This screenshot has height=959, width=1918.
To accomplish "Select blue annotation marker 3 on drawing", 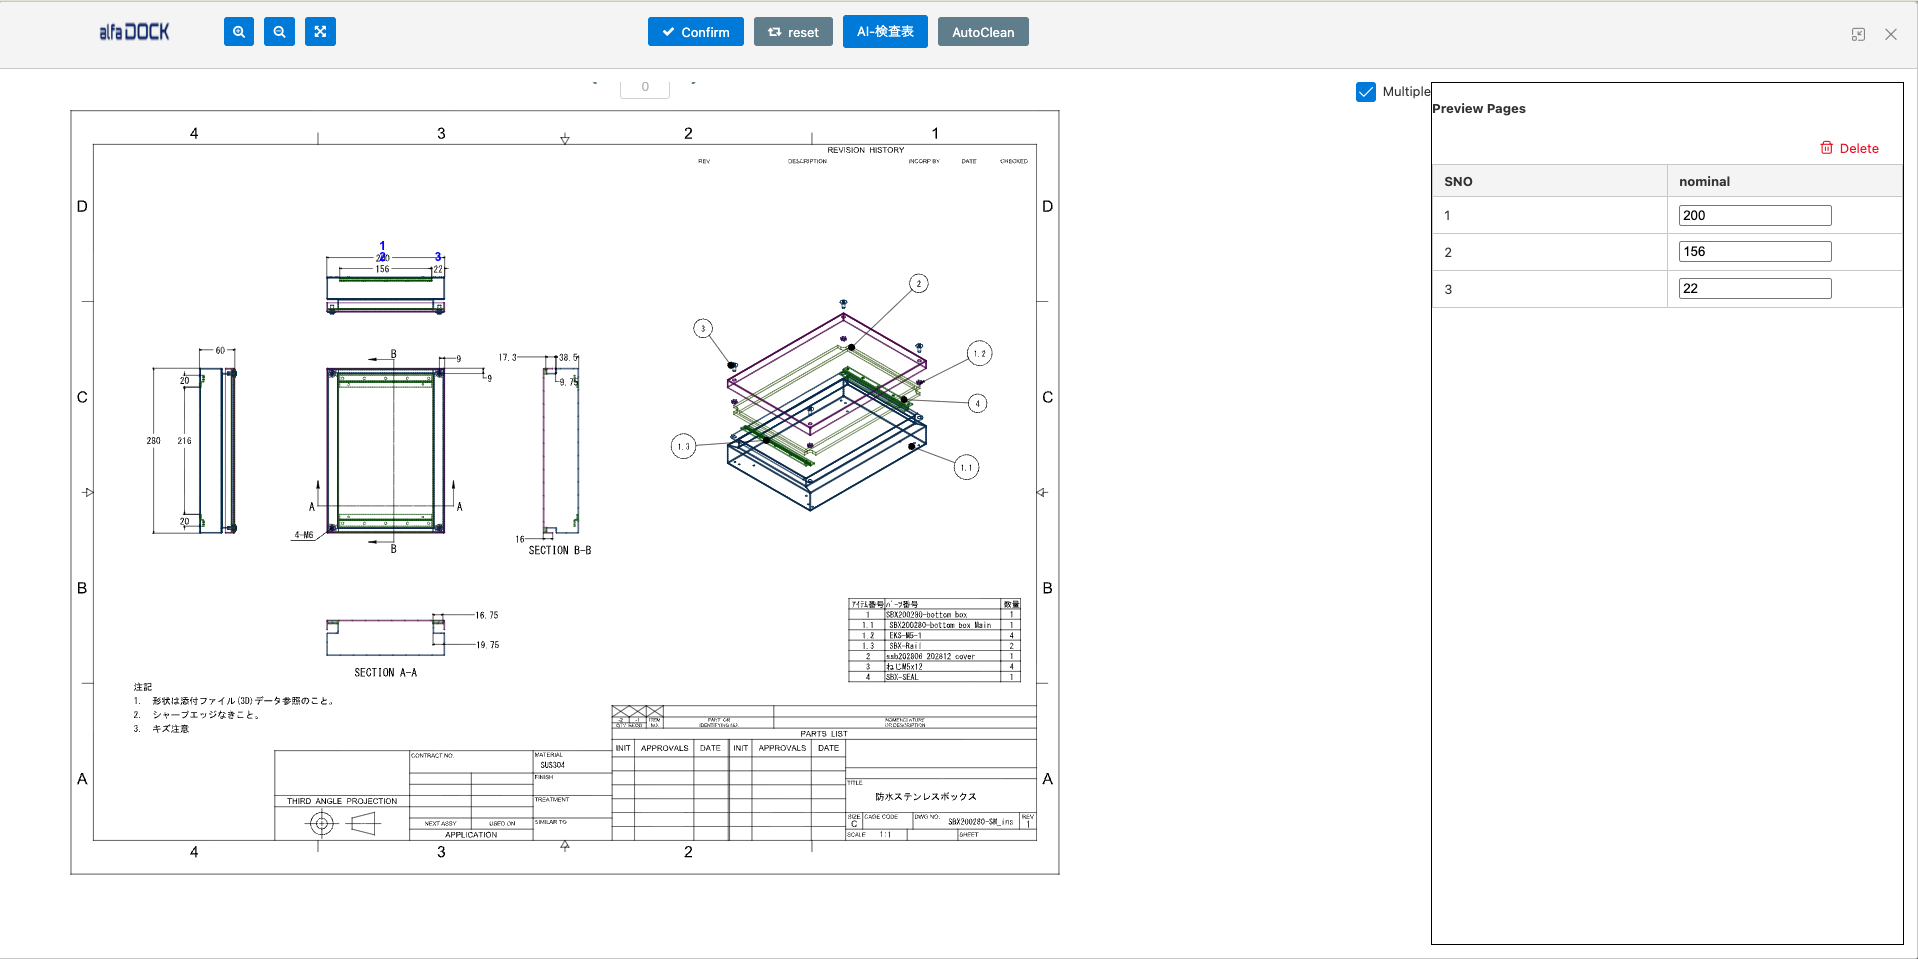I will pos(437,257).
